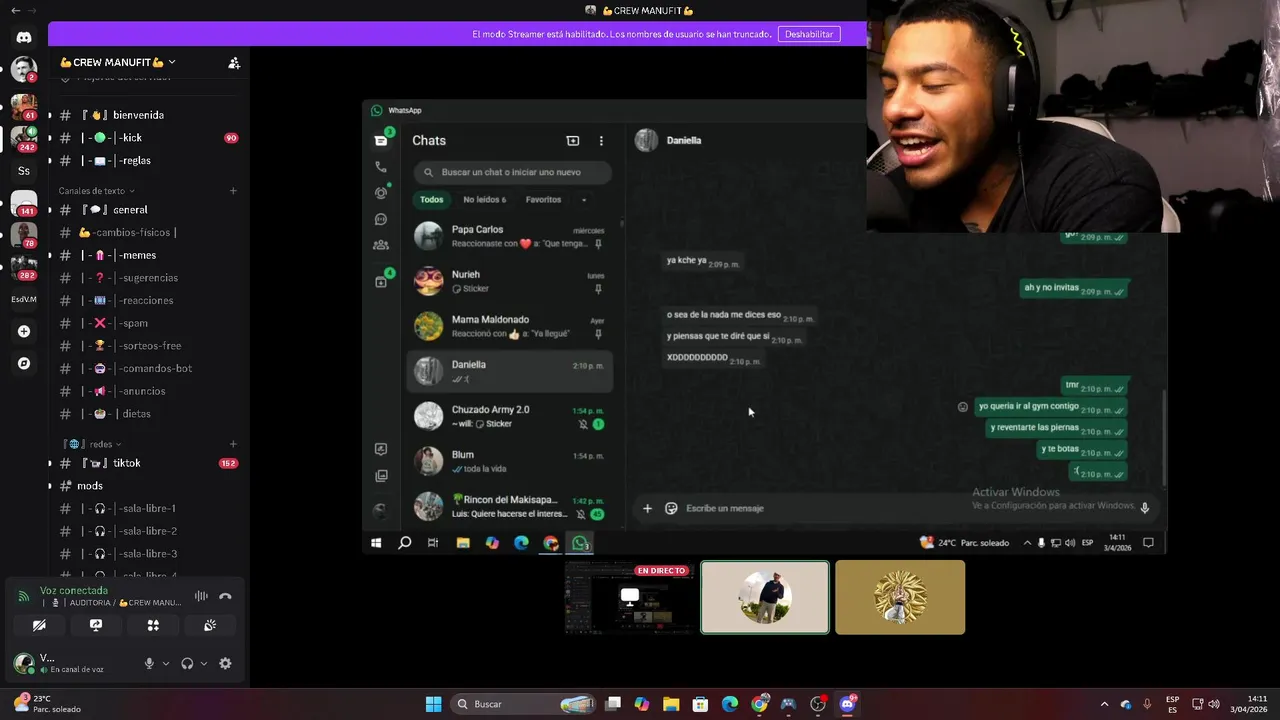Select the EN DIRECTO stream thumbnail

pos(630,597)
